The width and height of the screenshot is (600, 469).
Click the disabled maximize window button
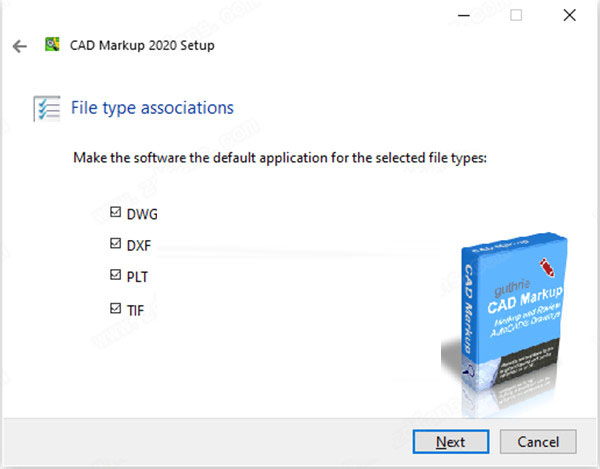pyautogui.click(x=516, y=15)
